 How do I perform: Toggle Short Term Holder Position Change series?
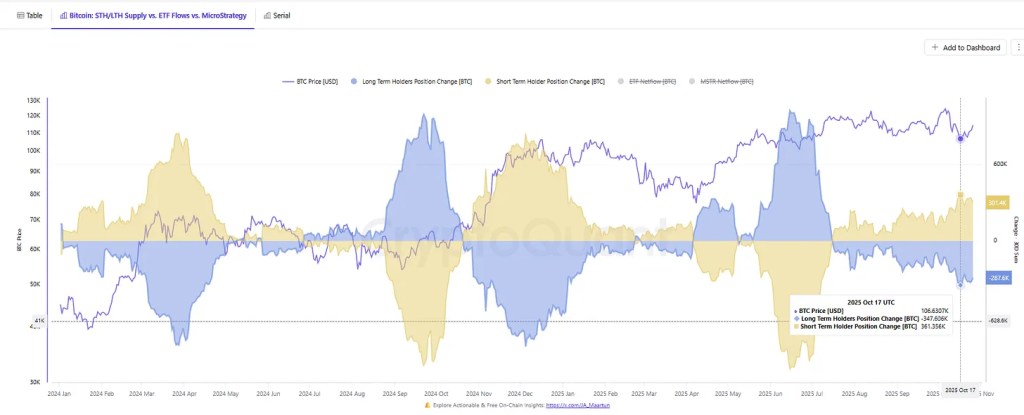548,80
